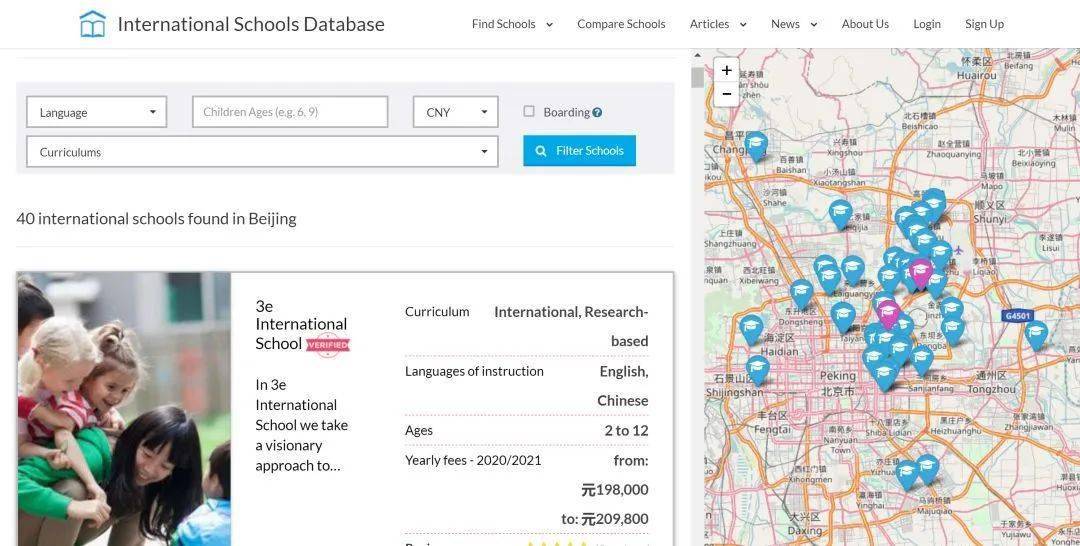Enable the Boarding checkbox
The image size is (1080, 546).
[x=529, y=112]
